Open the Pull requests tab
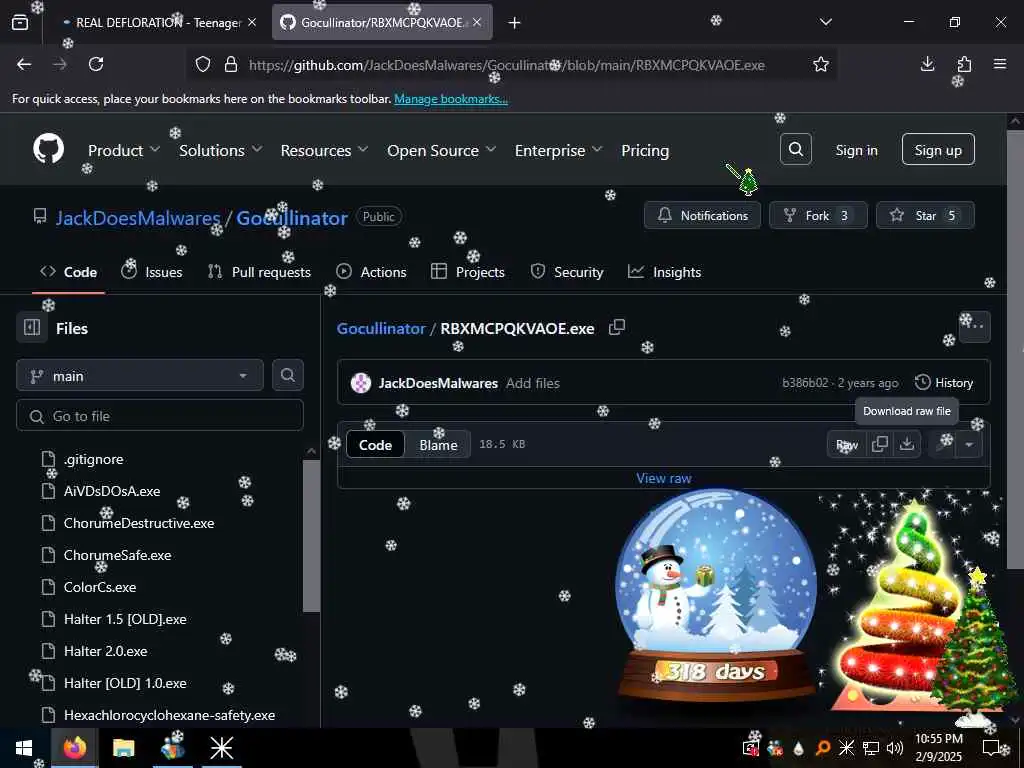The image size is (1024, 768). [x=259, y=272]
